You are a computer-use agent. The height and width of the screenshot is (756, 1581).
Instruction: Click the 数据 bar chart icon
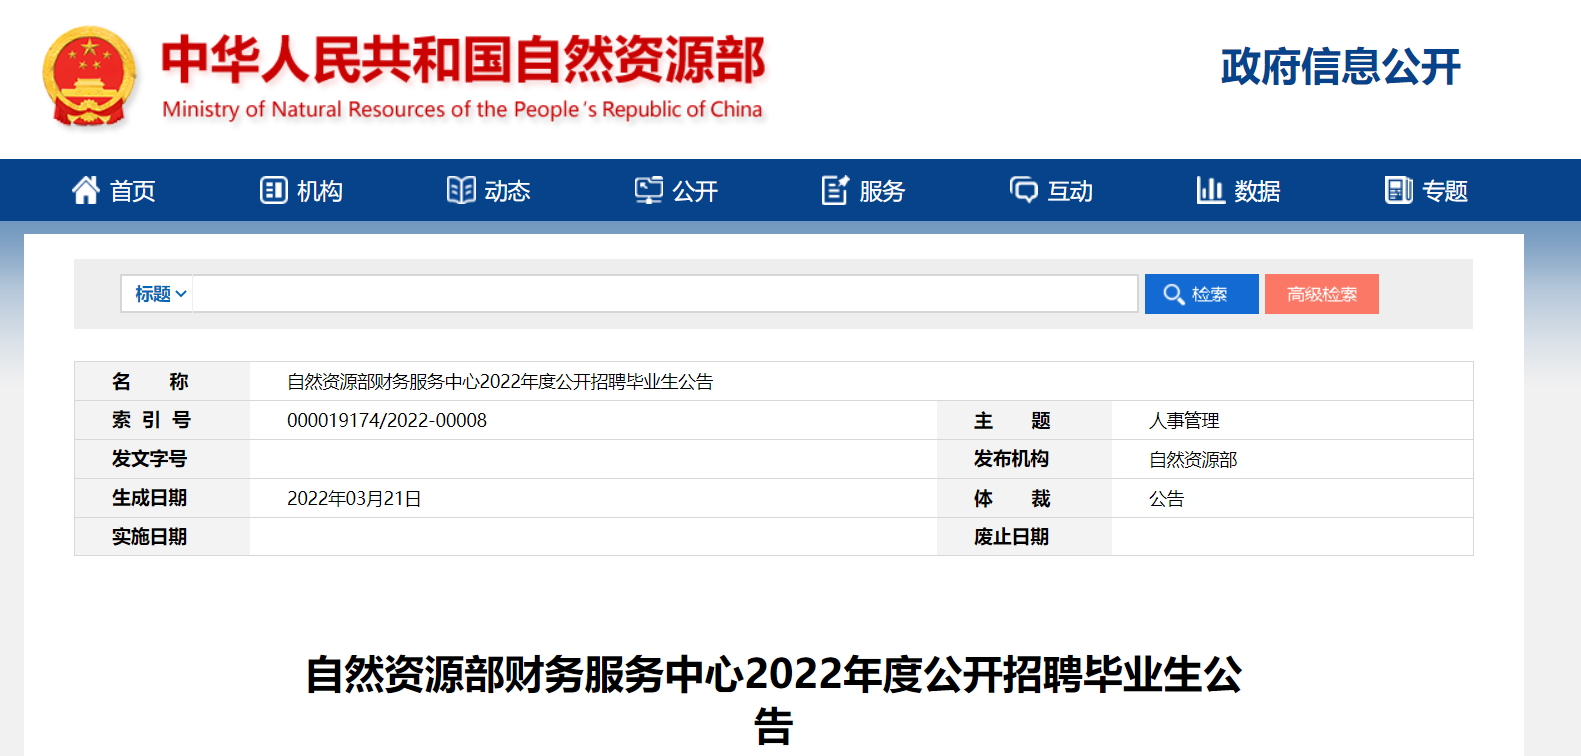coord(1211,190)
